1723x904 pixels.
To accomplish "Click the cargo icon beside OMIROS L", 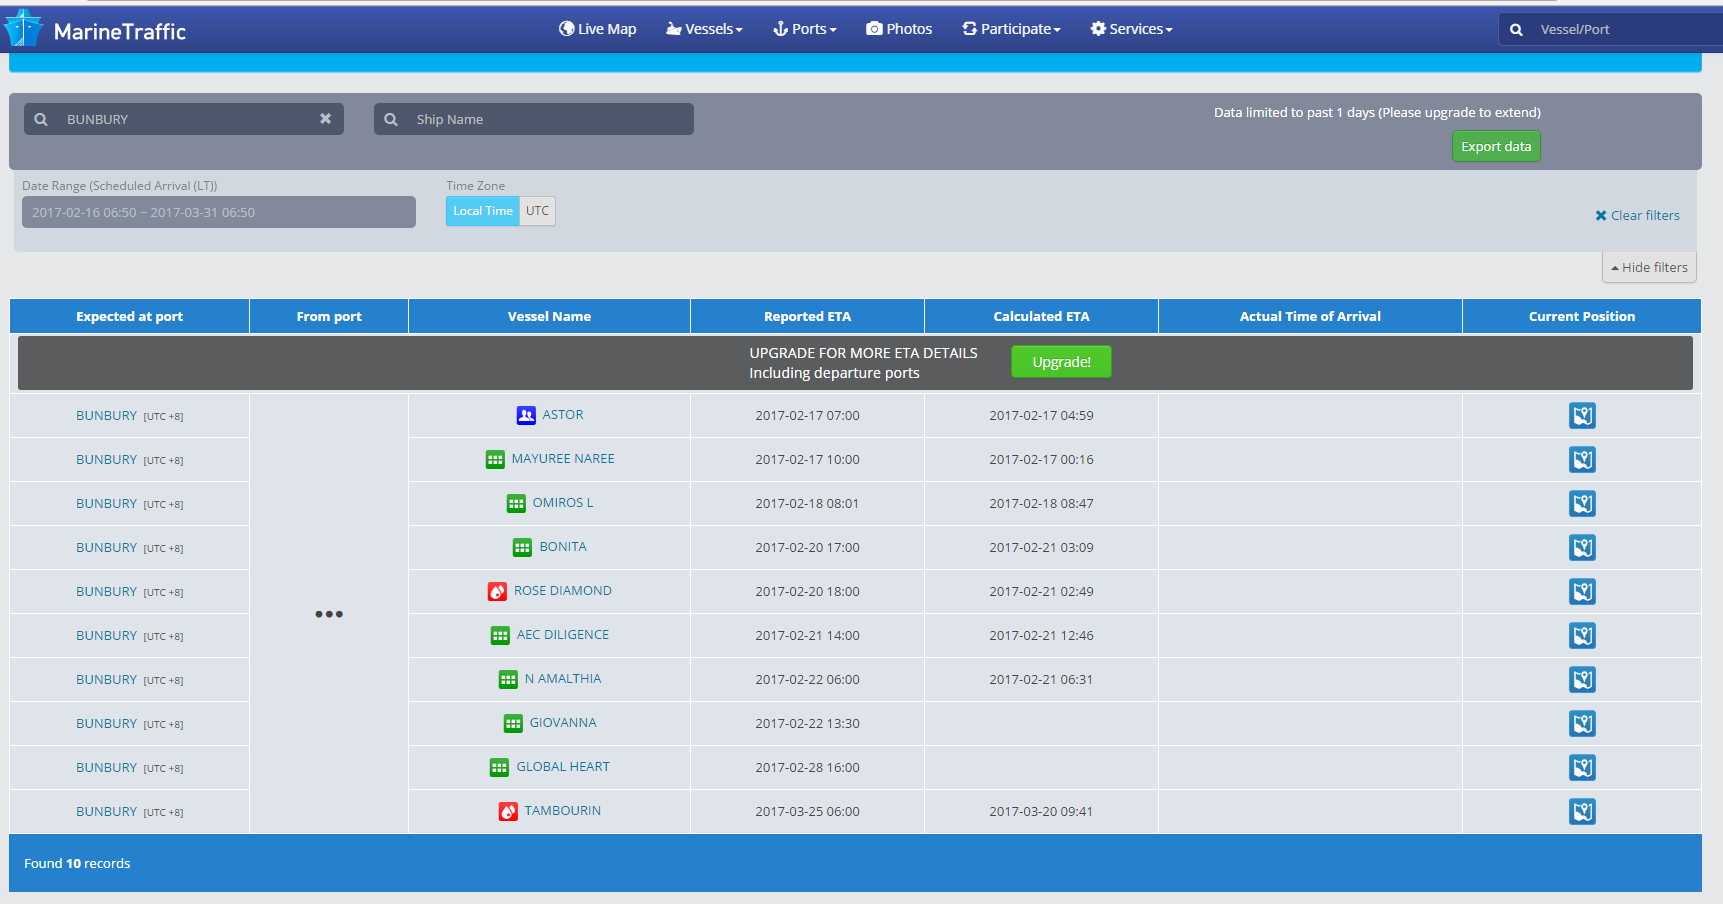I will tap(516, 503).
